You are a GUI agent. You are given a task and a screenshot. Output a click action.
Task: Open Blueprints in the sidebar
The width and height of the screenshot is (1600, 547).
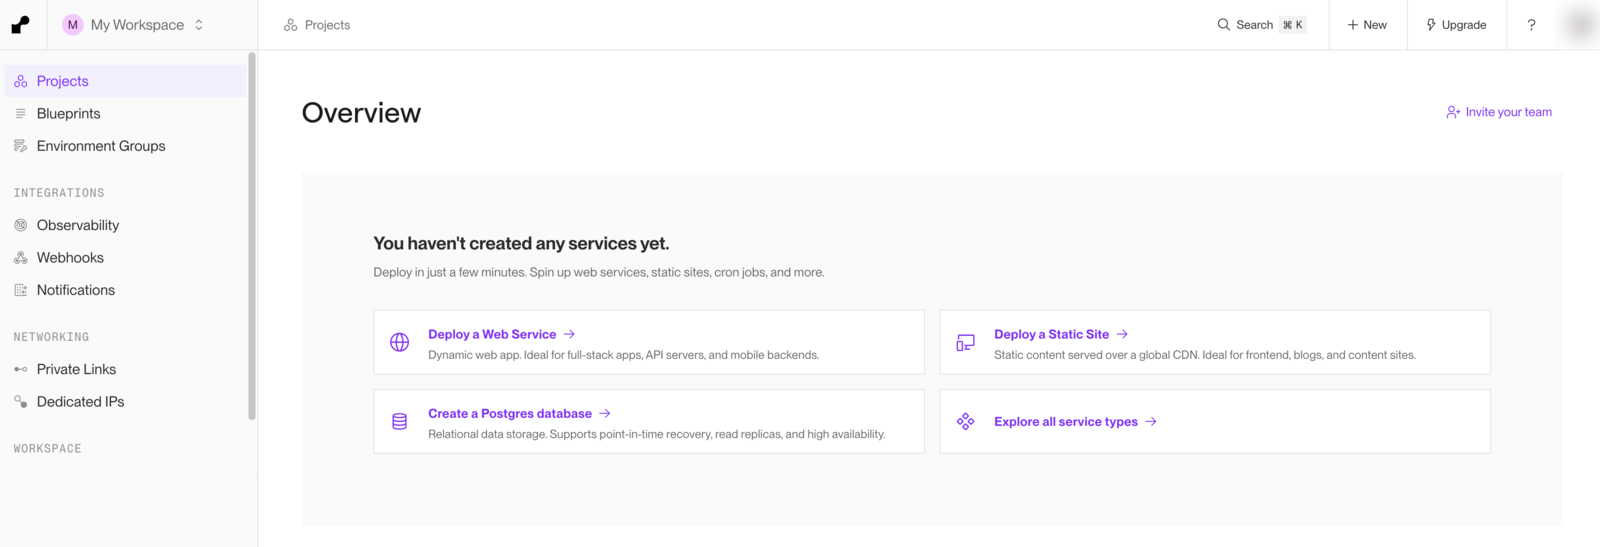point(125,113)
